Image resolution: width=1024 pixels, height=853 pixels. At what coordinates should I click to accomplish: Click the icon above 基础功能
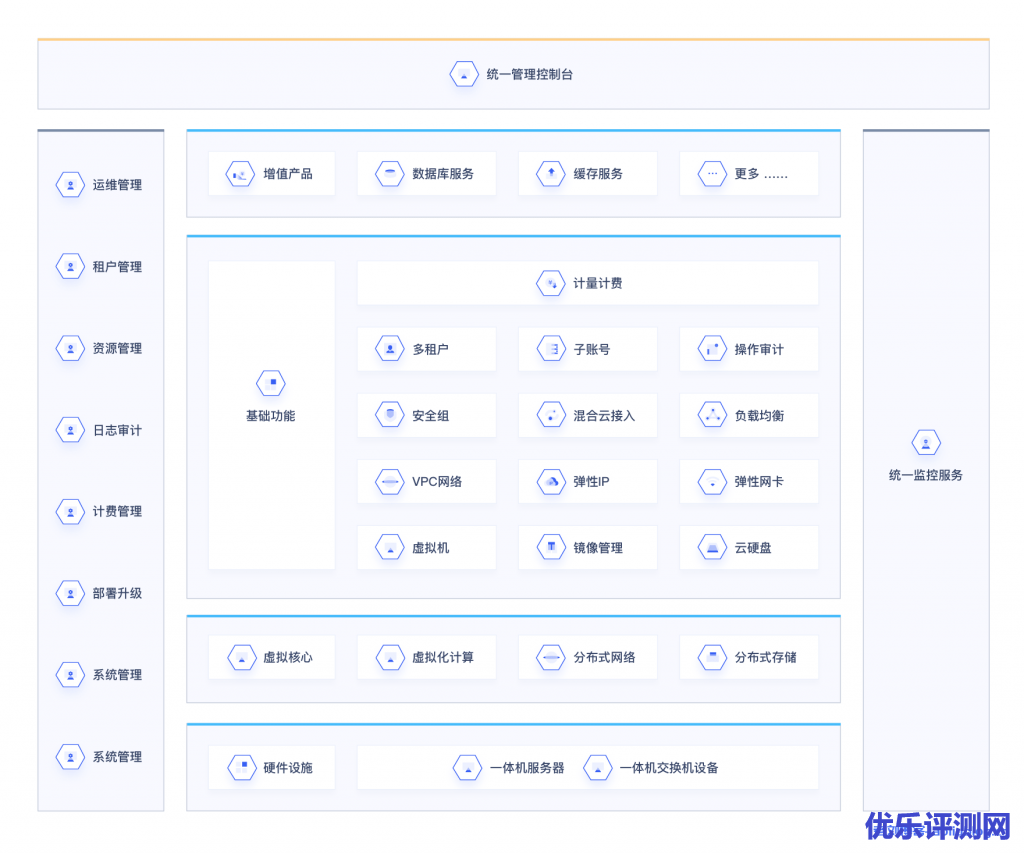pyautogui.click(x=271, y=383)
